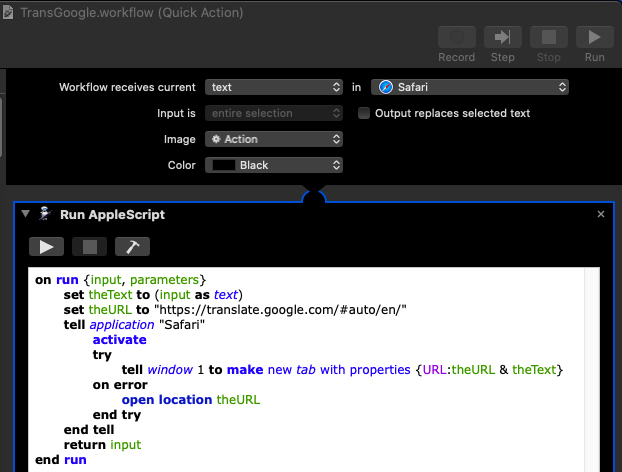Click the 'end try' line
This screenshot has height=472, width=622.
(x=117, y=415)
